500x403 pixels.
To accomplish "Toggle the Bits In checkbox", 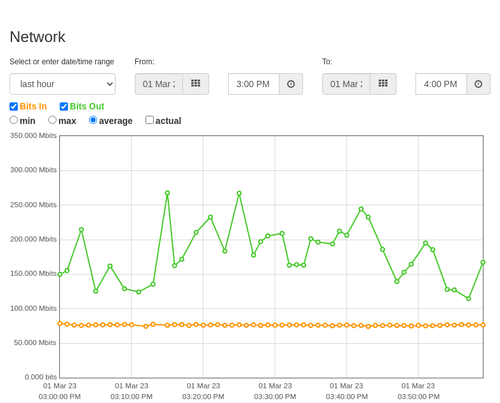I will (x=14, y=106).
